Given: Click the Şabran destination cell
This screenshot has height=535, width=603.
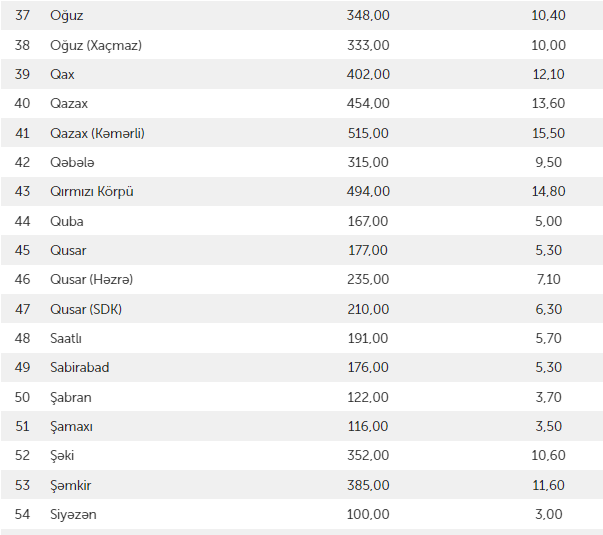Looking at the screenshot, I should [71, 397].
